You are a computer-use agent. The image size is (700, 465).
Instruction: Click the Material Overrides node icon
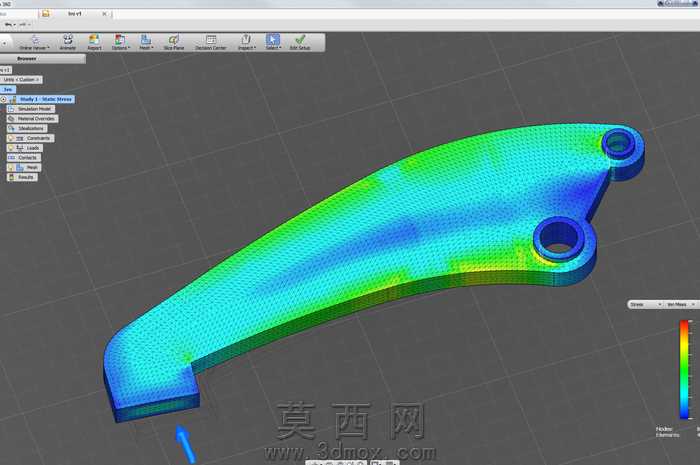[11, 119]
